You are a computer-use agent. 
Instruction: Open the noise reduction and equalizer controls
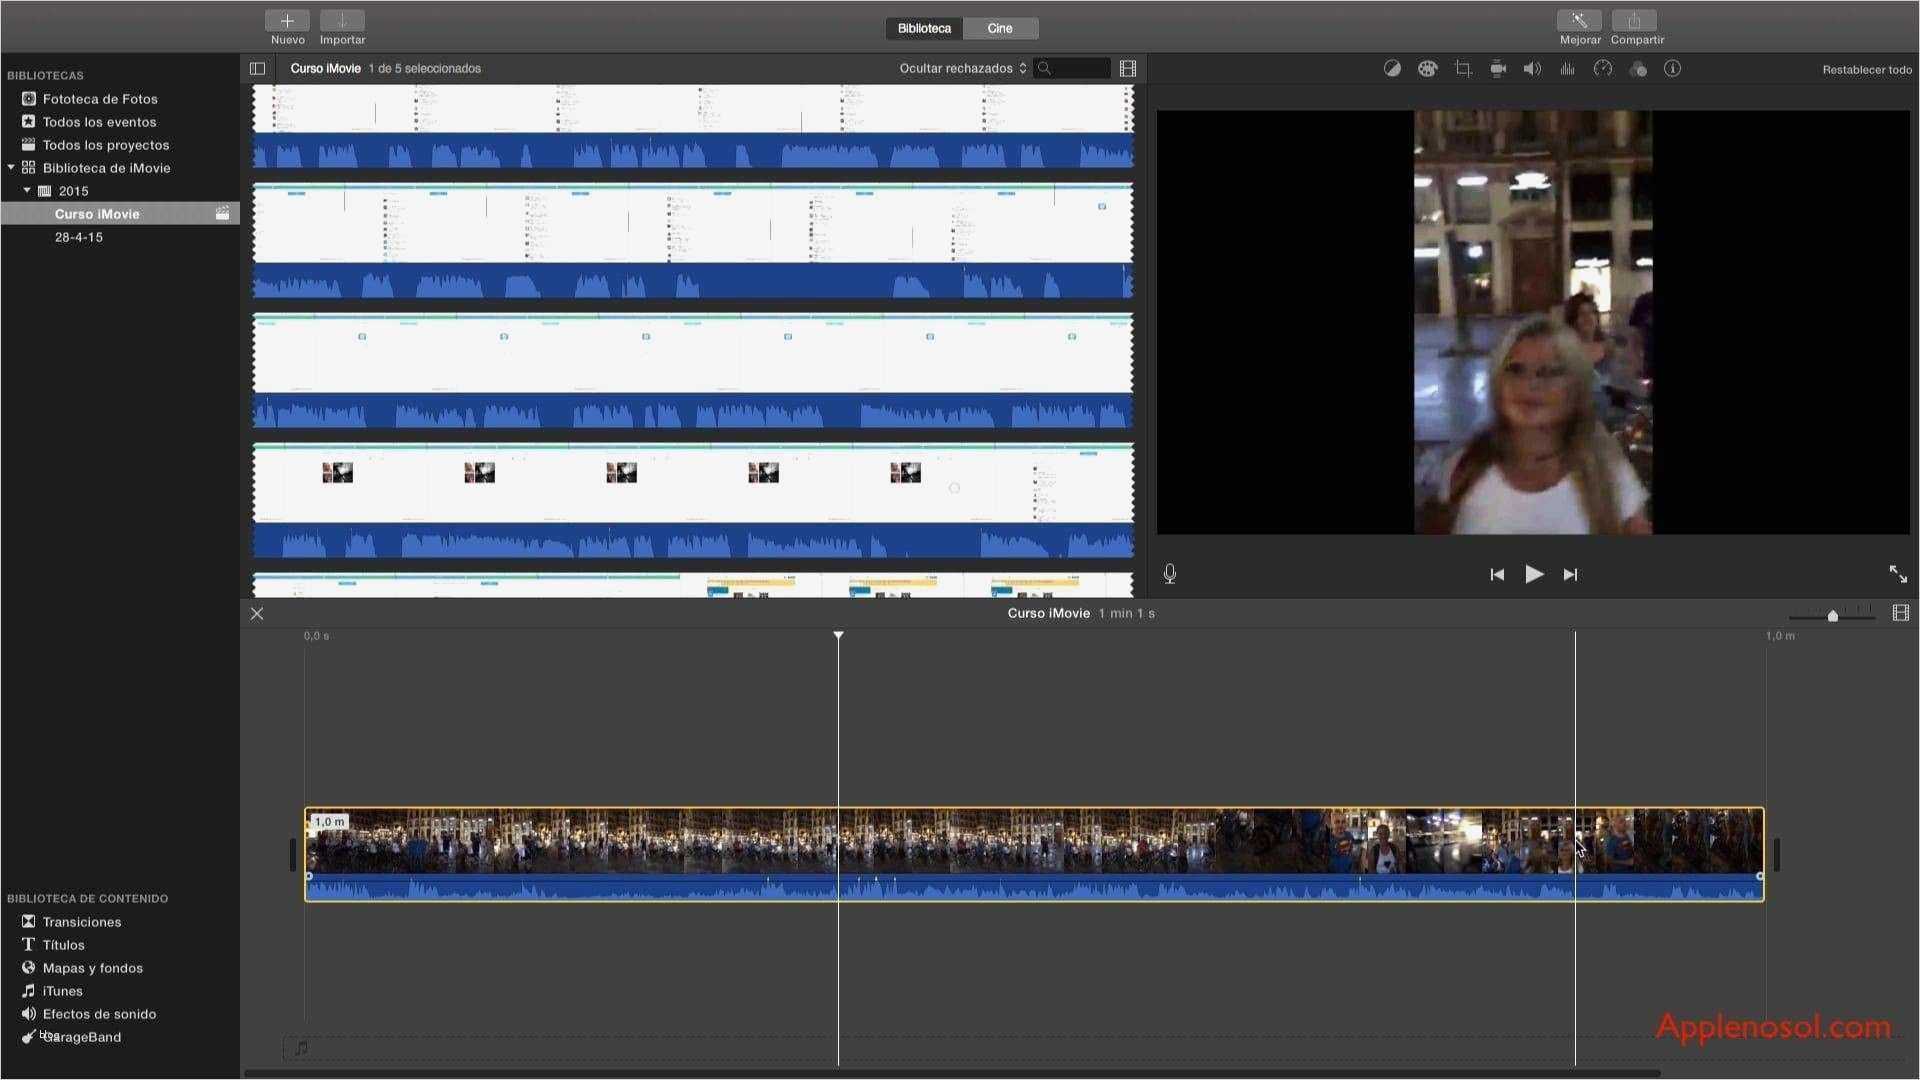pyautogui.click(x=1567, y=68)
